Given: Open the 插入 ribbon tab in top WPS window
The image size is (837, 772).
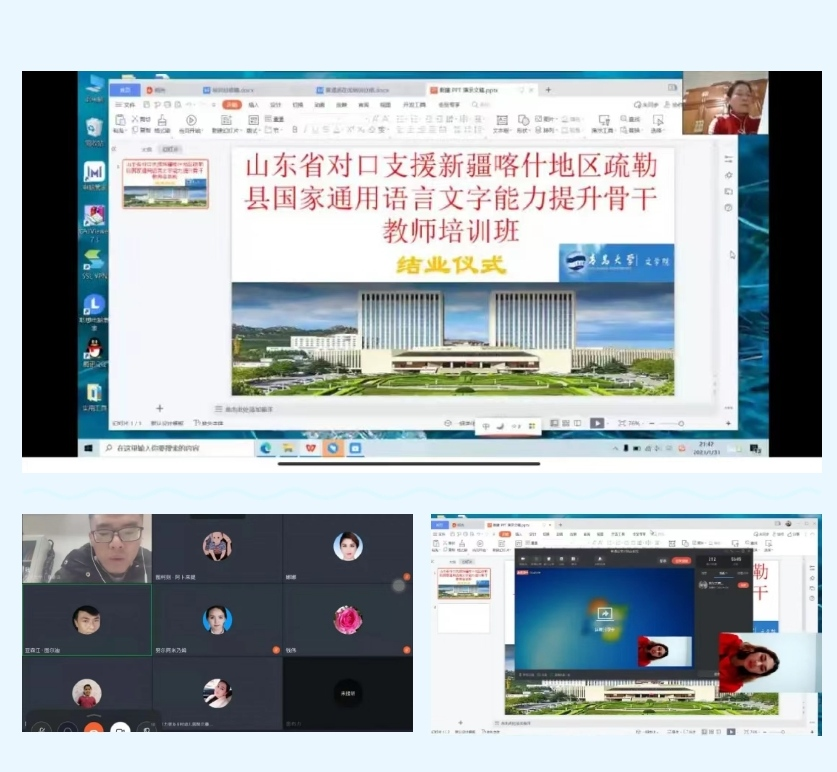Looking at the screenshot, I should 254,105.
